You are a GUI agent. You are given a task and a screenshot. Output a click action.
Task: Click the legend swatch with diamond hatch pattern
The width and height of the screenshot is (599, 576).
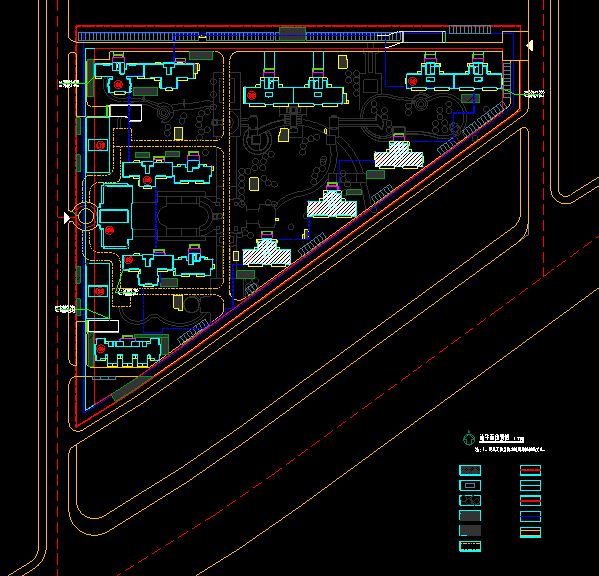point(470,470)
